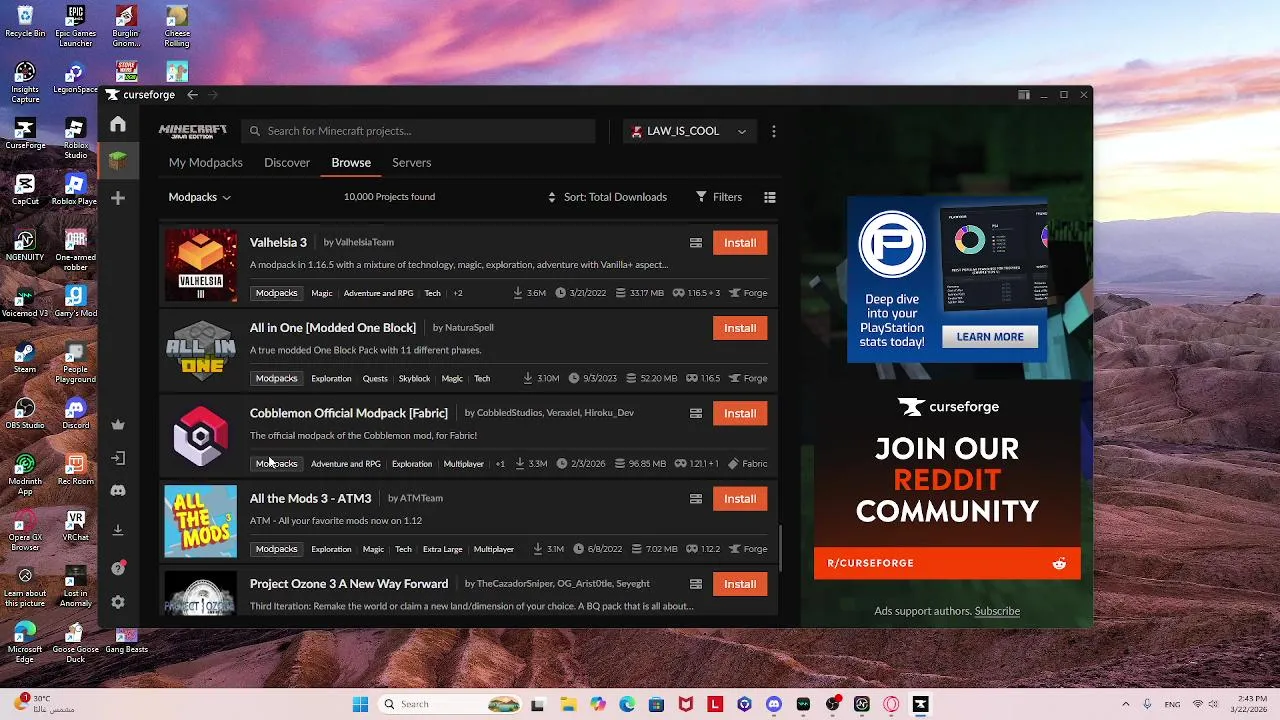Click the Quests tag on All in One
1280x720 pixels.
[x=375, y=379]
